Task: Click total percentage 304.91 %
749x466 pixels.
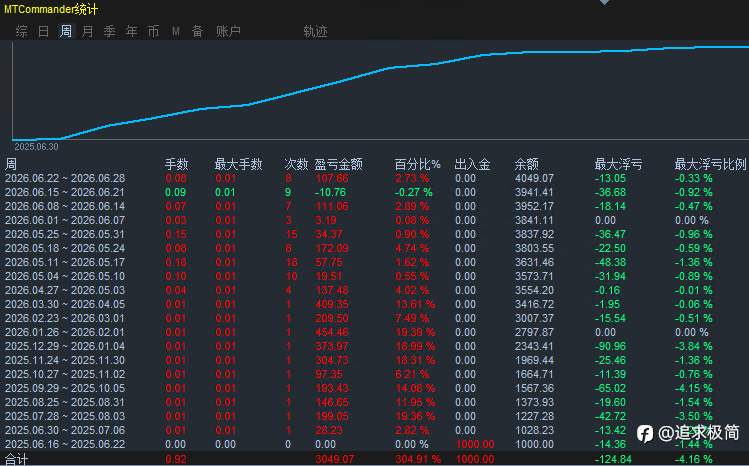Action: 418,459
